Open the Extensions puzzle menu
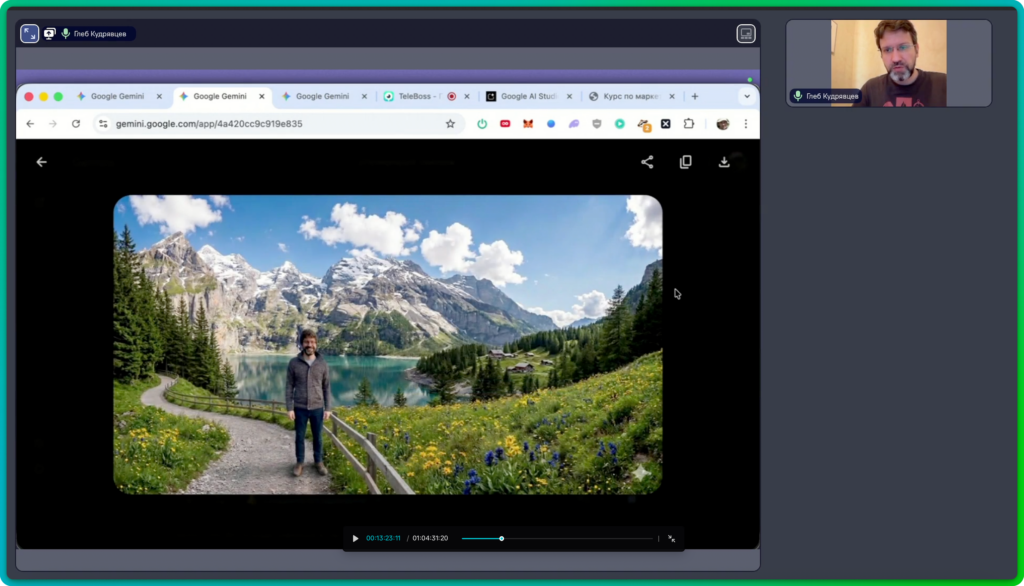 click(x=688, y=123)
